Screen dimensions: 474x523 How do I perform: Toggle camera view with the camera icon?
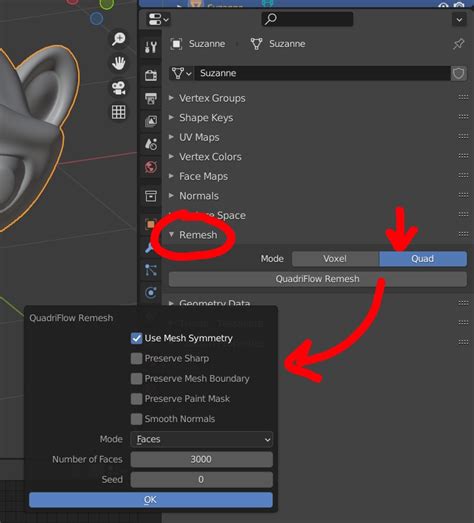[118, 88]
